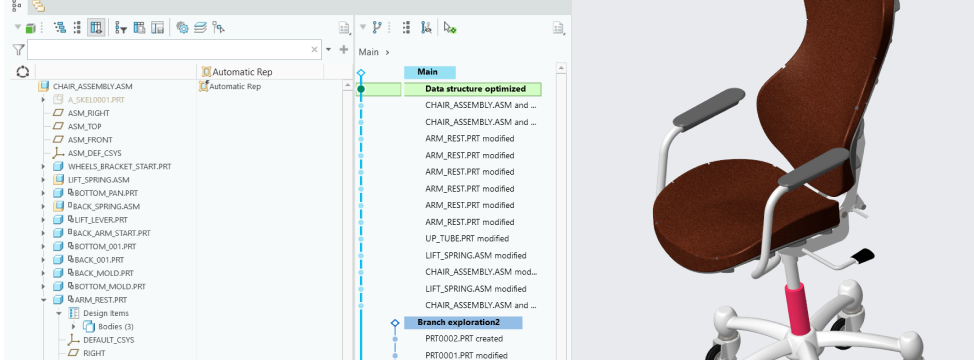
Task: Expand the LIFT_SPRING.ASM subassembly
Action: coord(43,179)
